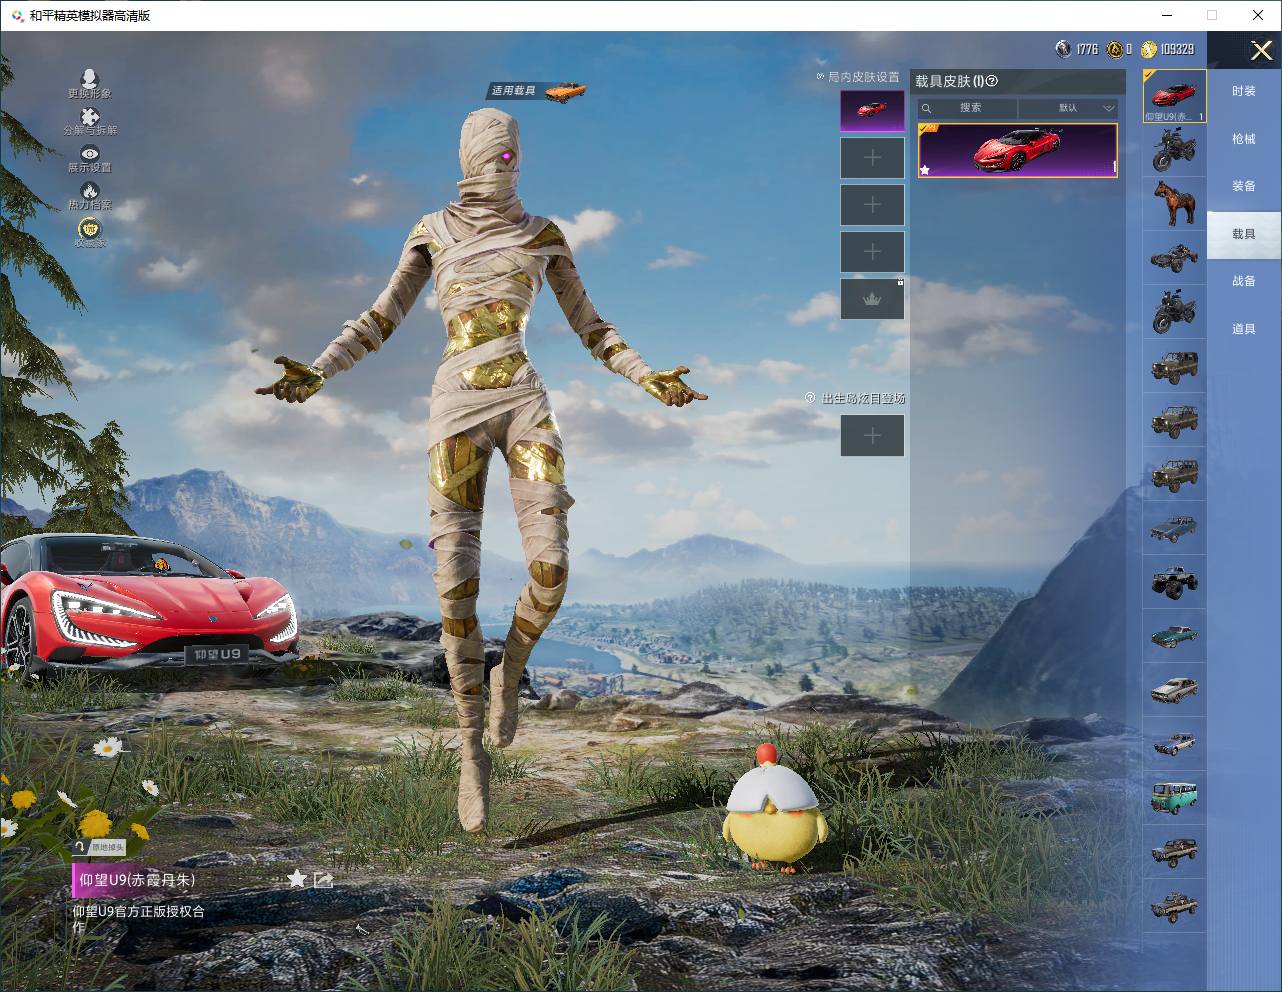Select the first black motorcycle vehicle

coord(1174,150)
